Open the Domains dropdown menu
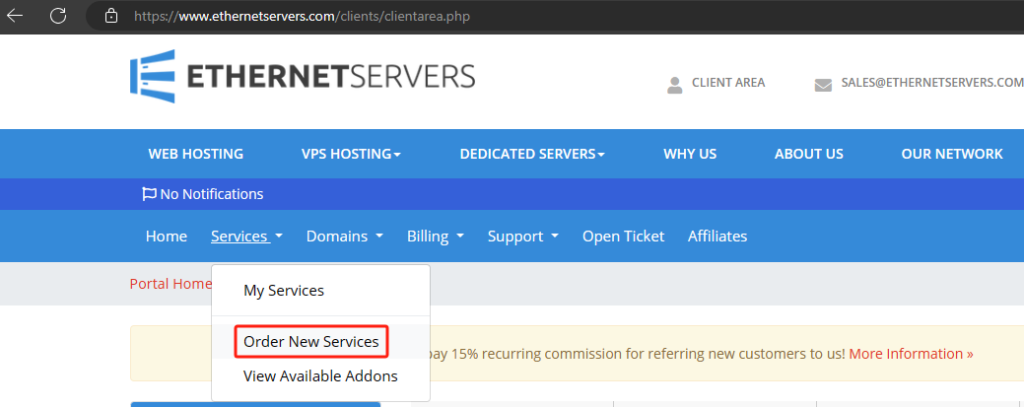 [345, 236]
